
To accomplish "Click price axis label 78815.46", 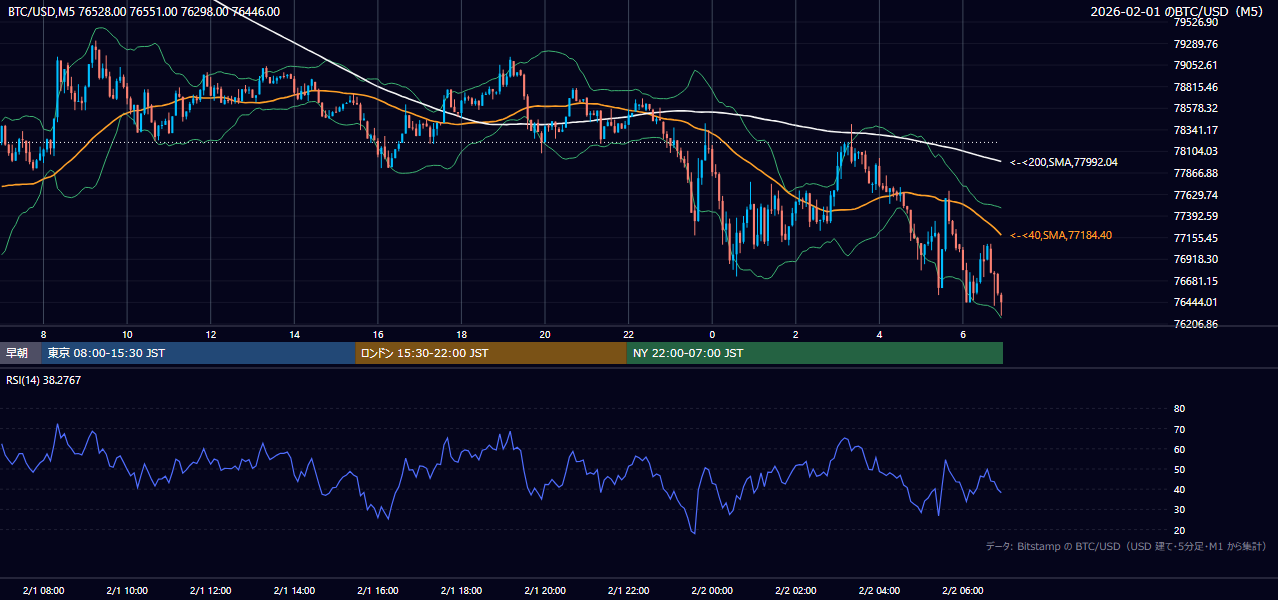I will 1195,87.
